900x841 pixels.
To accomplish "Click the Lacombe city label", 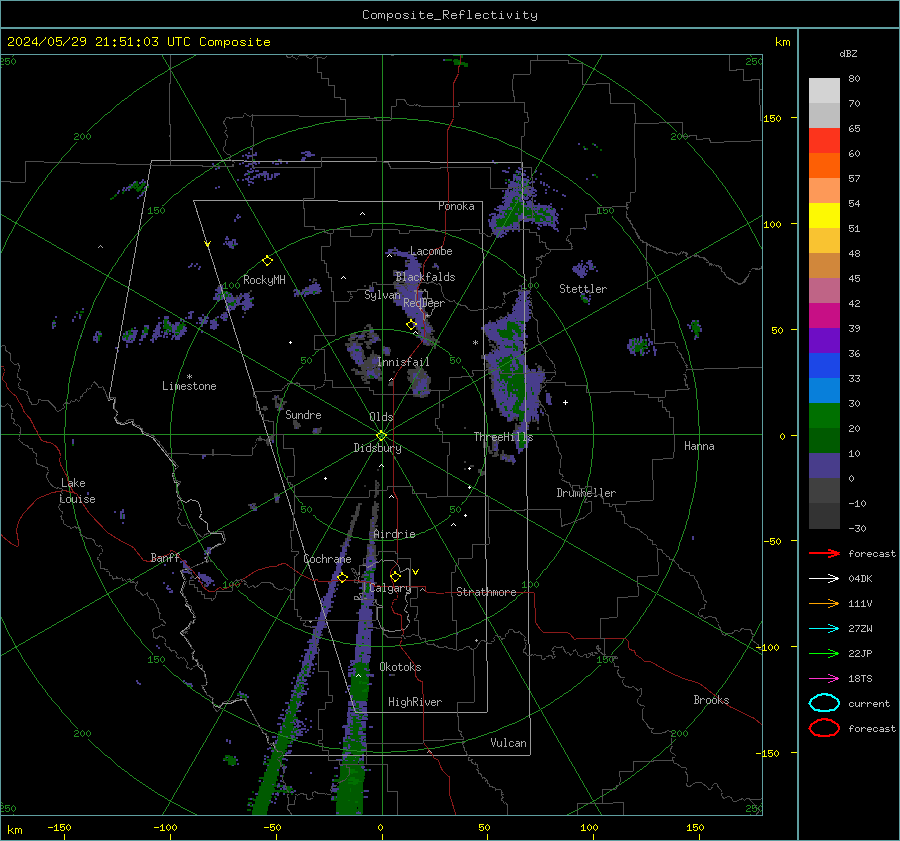I will [x=431, y=251].
